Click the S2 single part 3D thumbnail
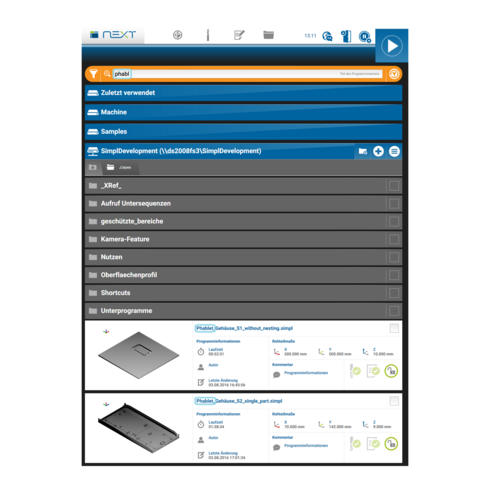The height and width of the screenshot is (490, 490). 138,428
